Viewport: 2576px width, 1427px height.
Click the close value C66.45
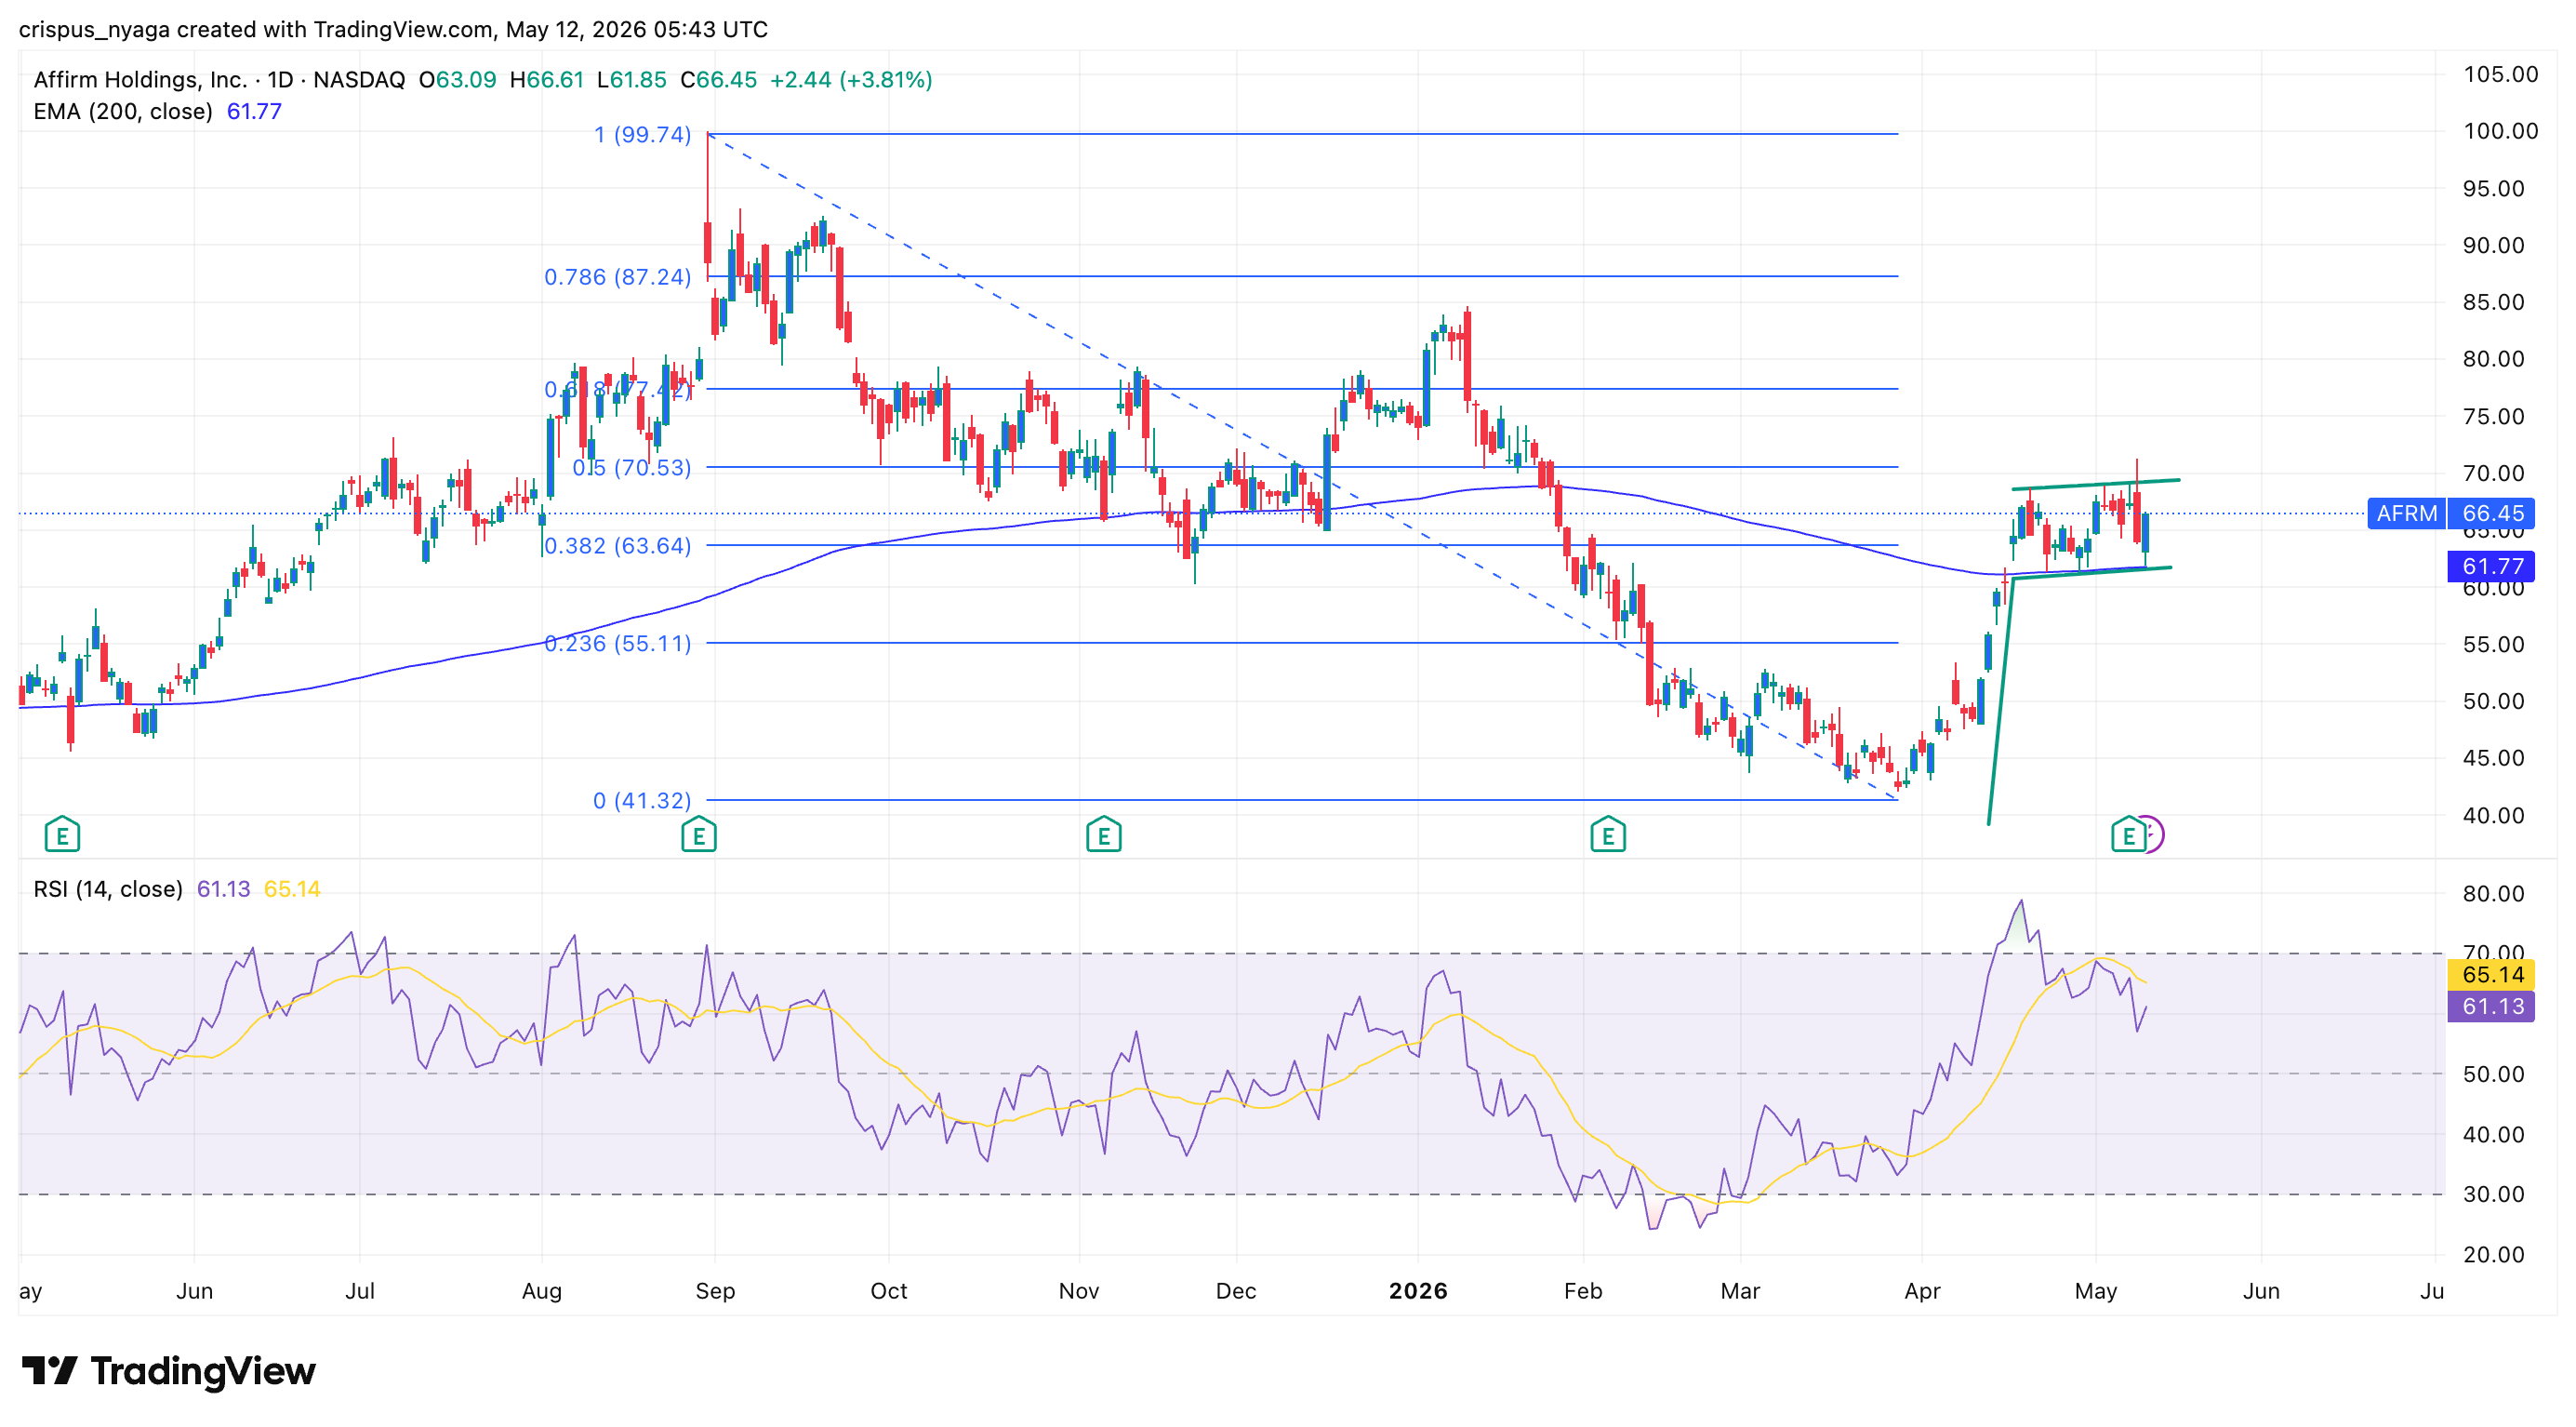pyautogui.click(x=718, y=79)
